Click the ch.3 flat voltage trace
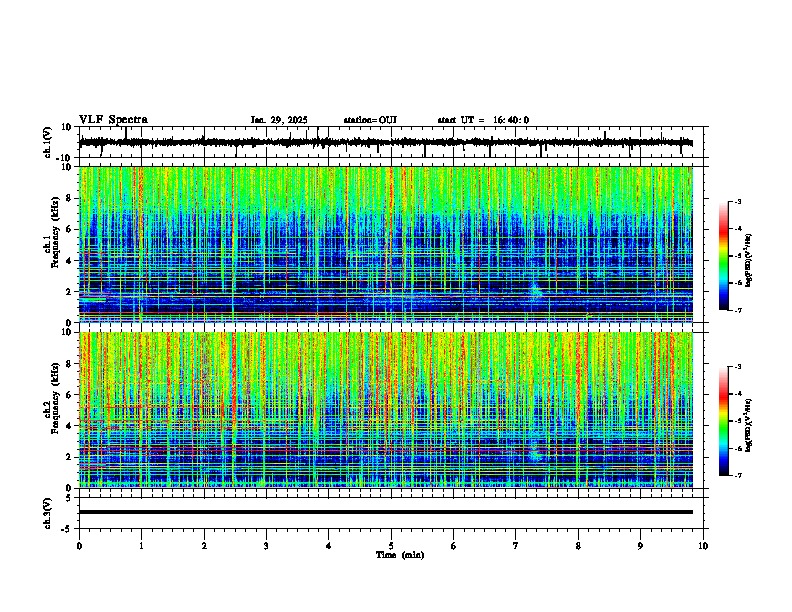Screen dimensions: 792x612 click(385, 512)
